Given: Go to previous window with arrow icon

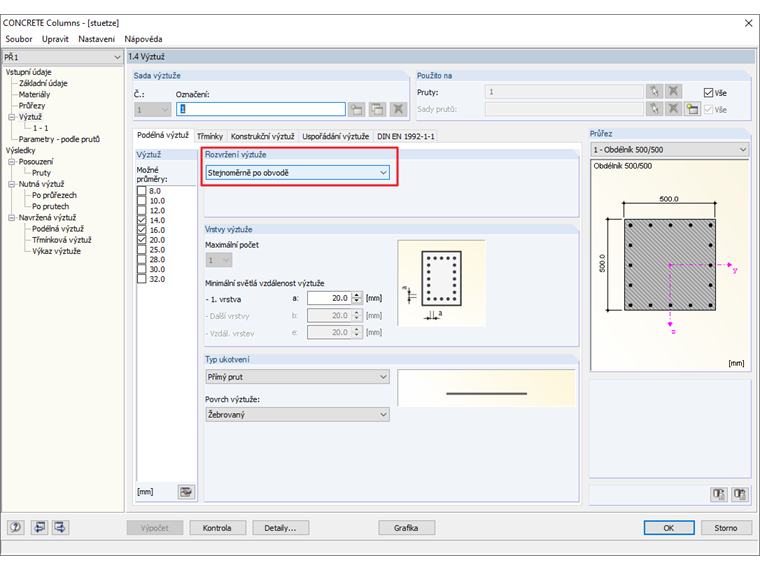Looking at the screenshot, I should 39,527.
